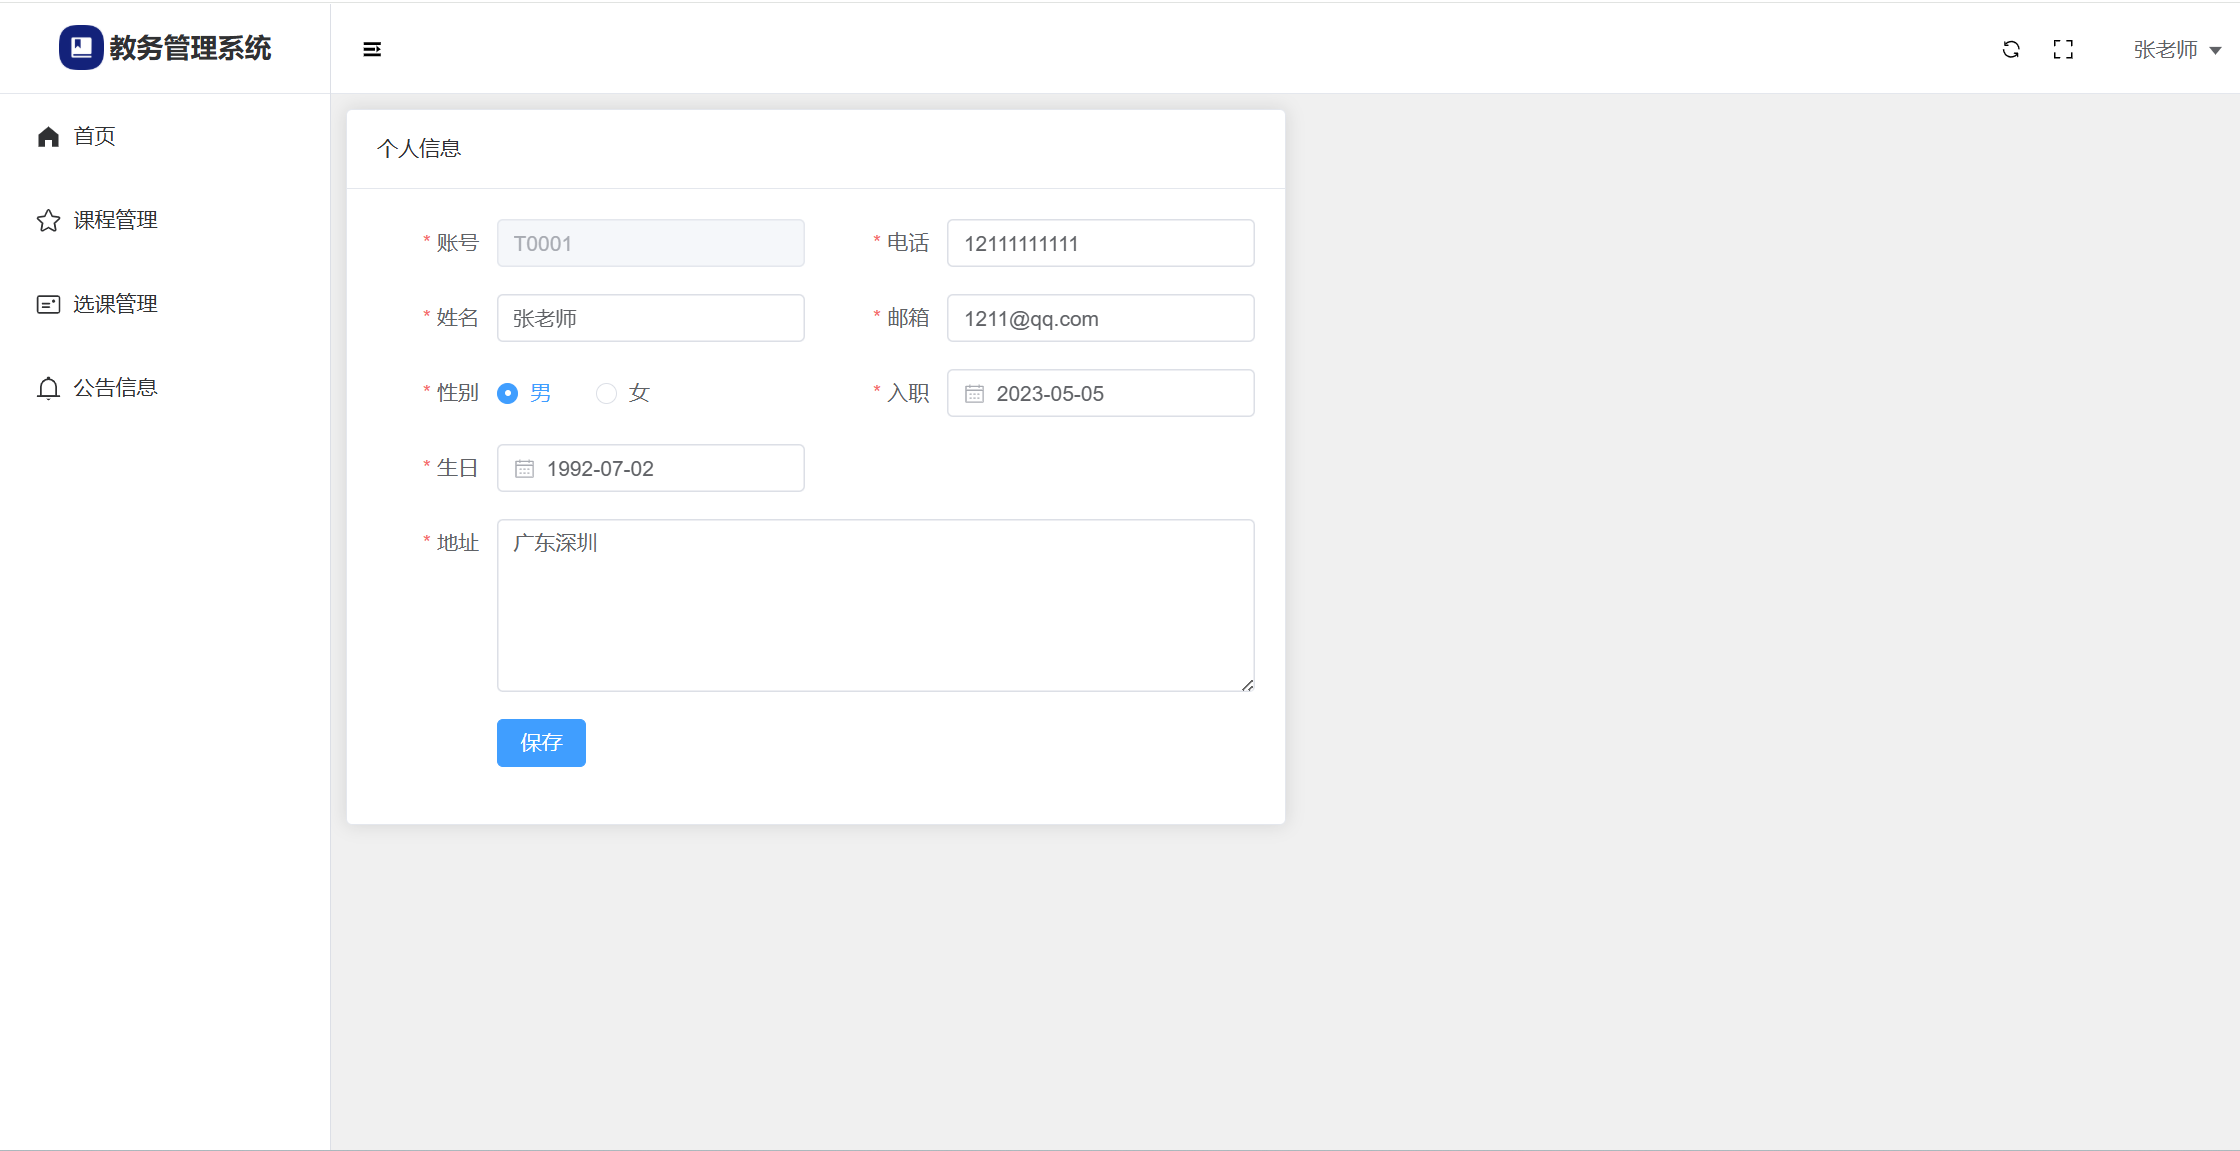Open the 张老师 user dropdown menu
The image size is (2240, 1151).
(x=2177, y=50)
